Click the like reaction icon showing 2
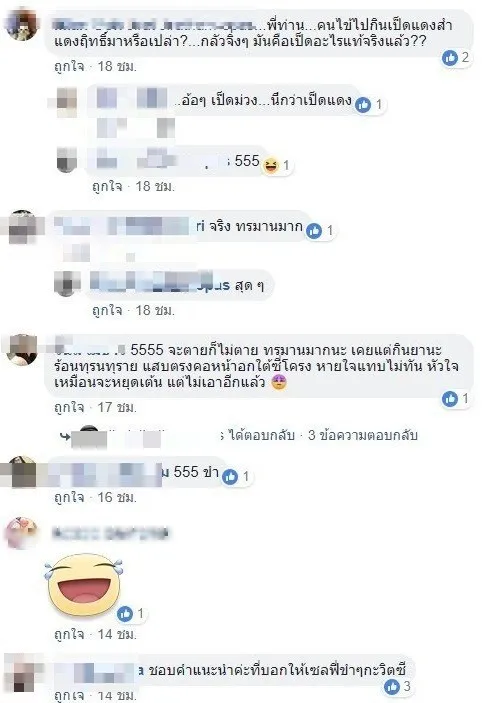This screenshot has height=703, width=487. click(450, 58)
